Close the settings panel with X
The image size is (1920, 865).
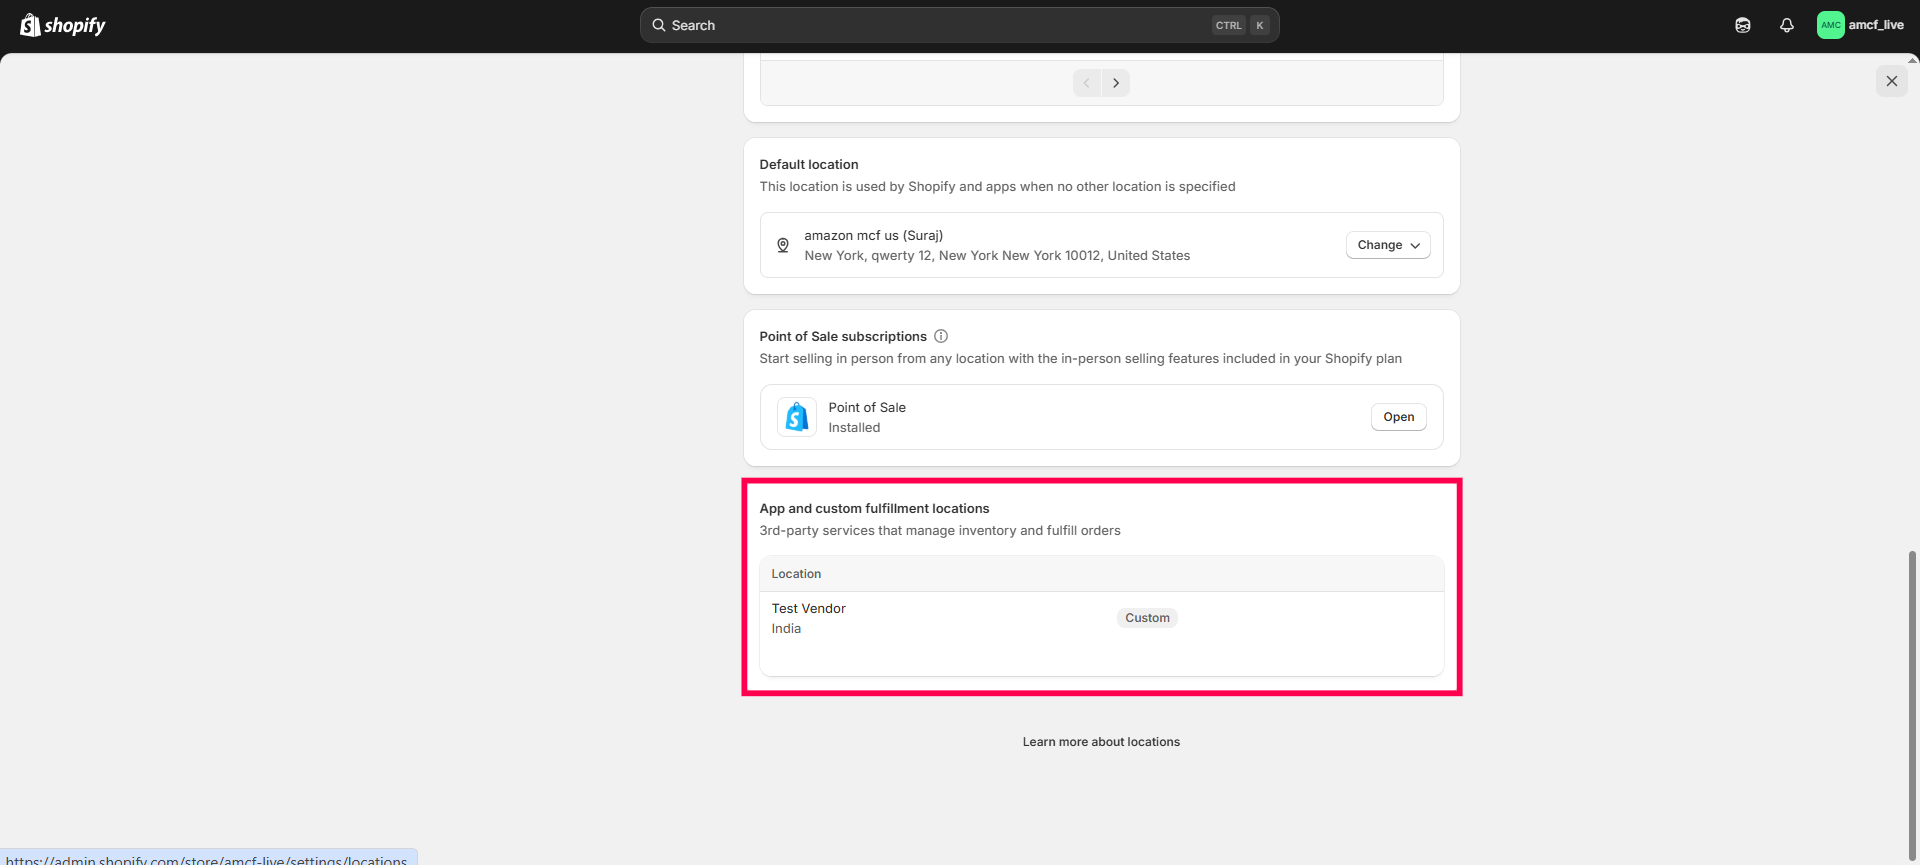coord(1891,81)
